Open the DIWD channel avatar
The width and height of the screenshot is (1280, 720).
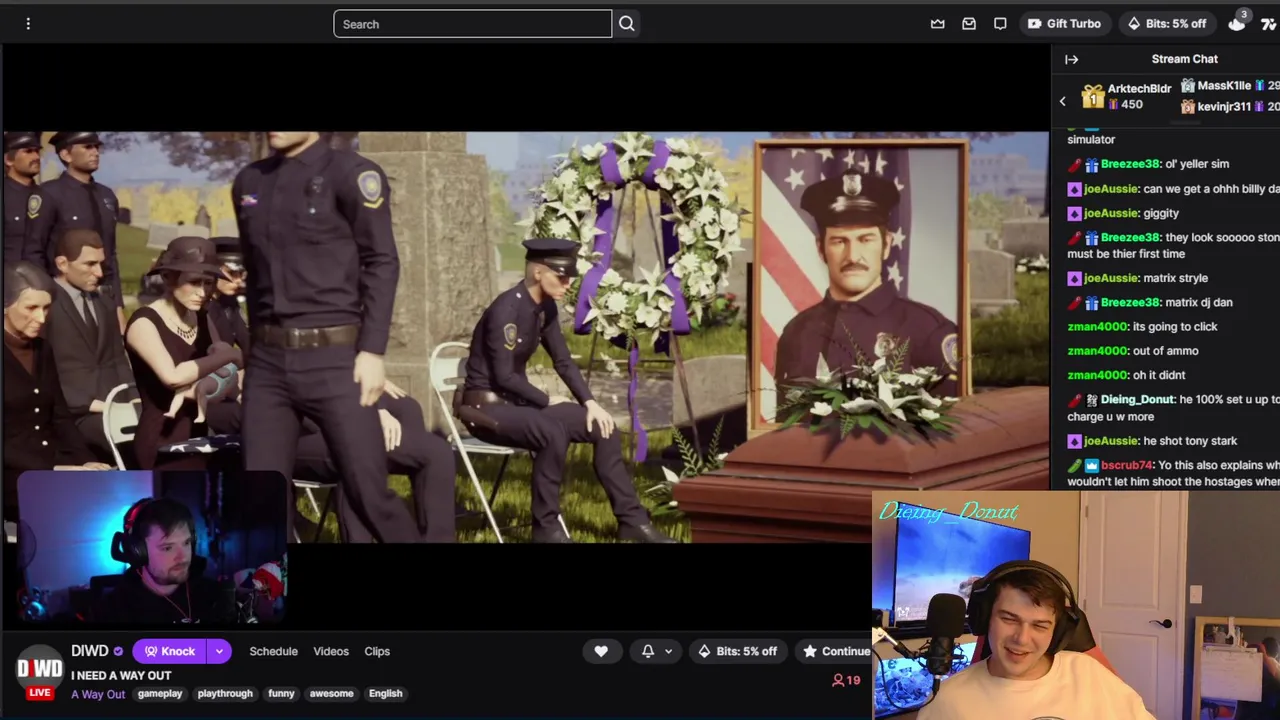(40, 671)
